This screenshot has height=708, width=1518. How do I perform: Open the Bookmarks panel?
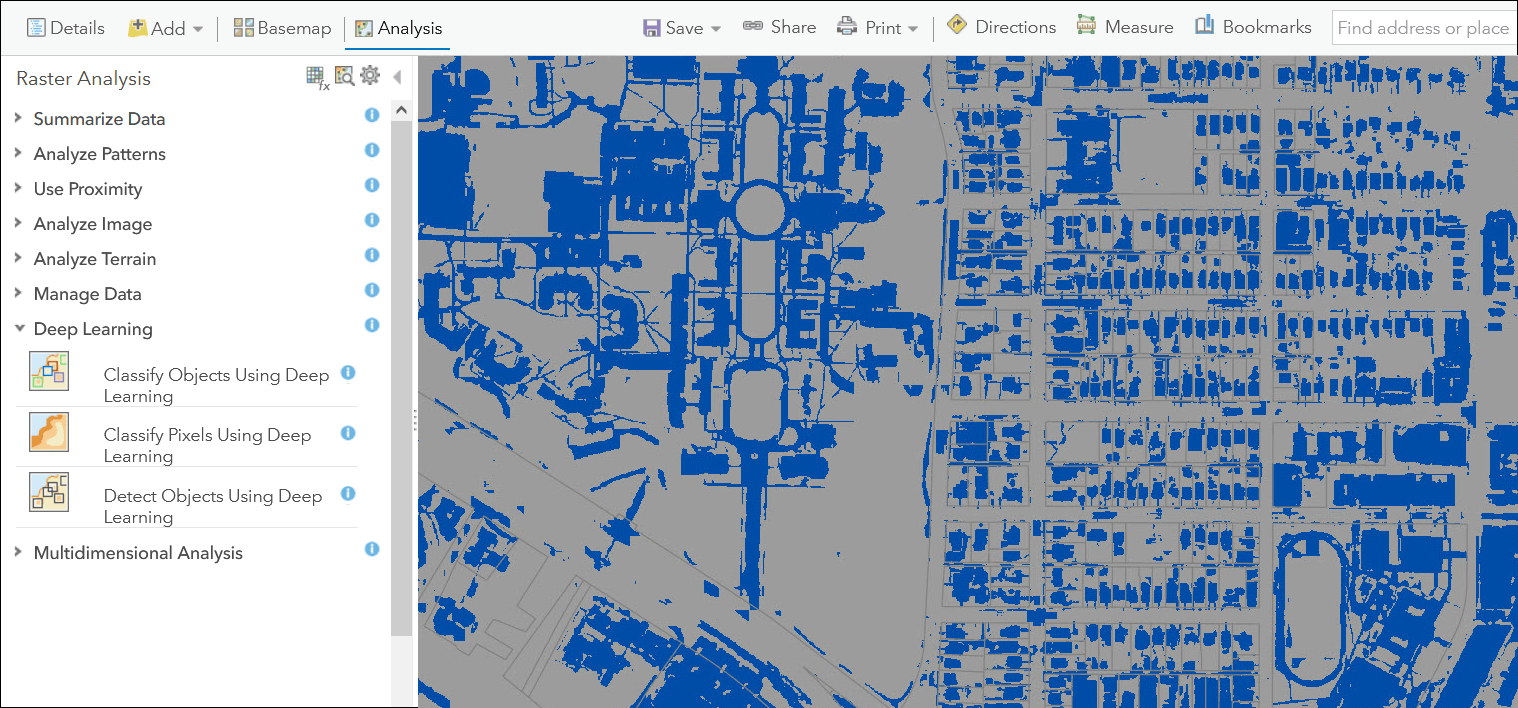click(x=1253, y=26)
